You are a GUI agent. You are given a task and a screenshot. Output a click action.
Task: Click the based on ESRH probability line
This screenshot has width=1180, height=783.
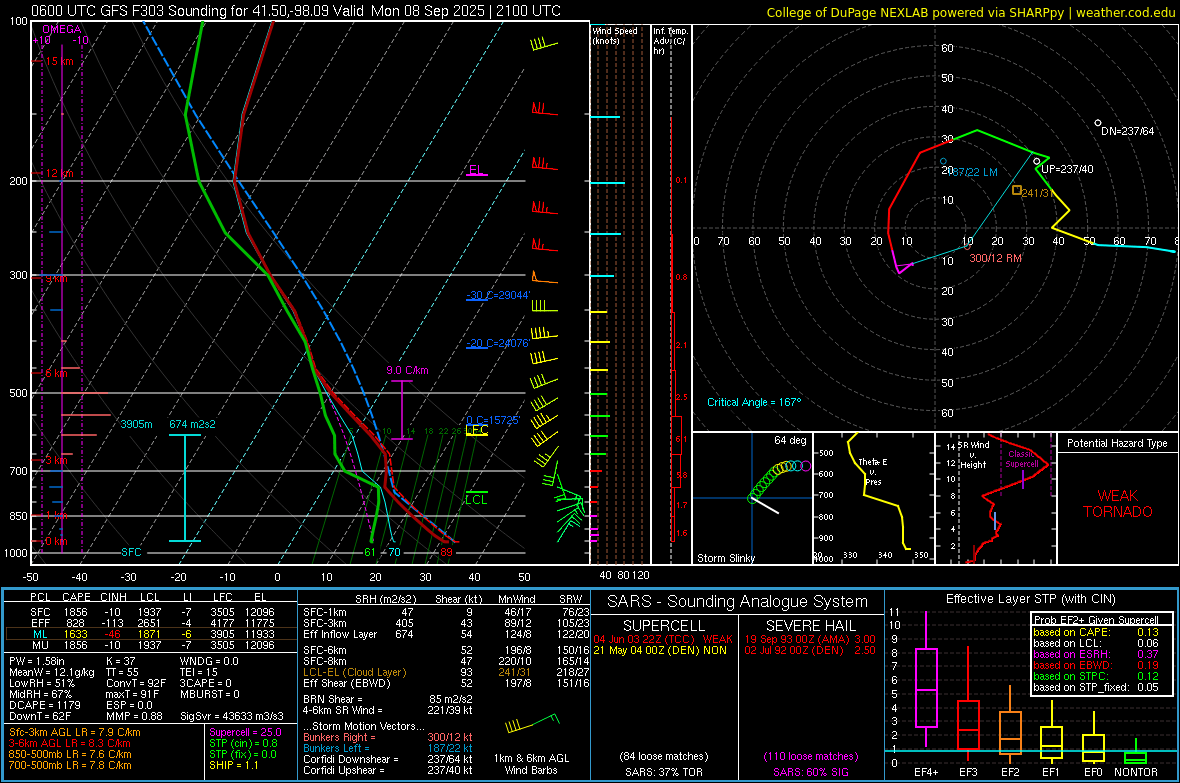click(1095, 654)
